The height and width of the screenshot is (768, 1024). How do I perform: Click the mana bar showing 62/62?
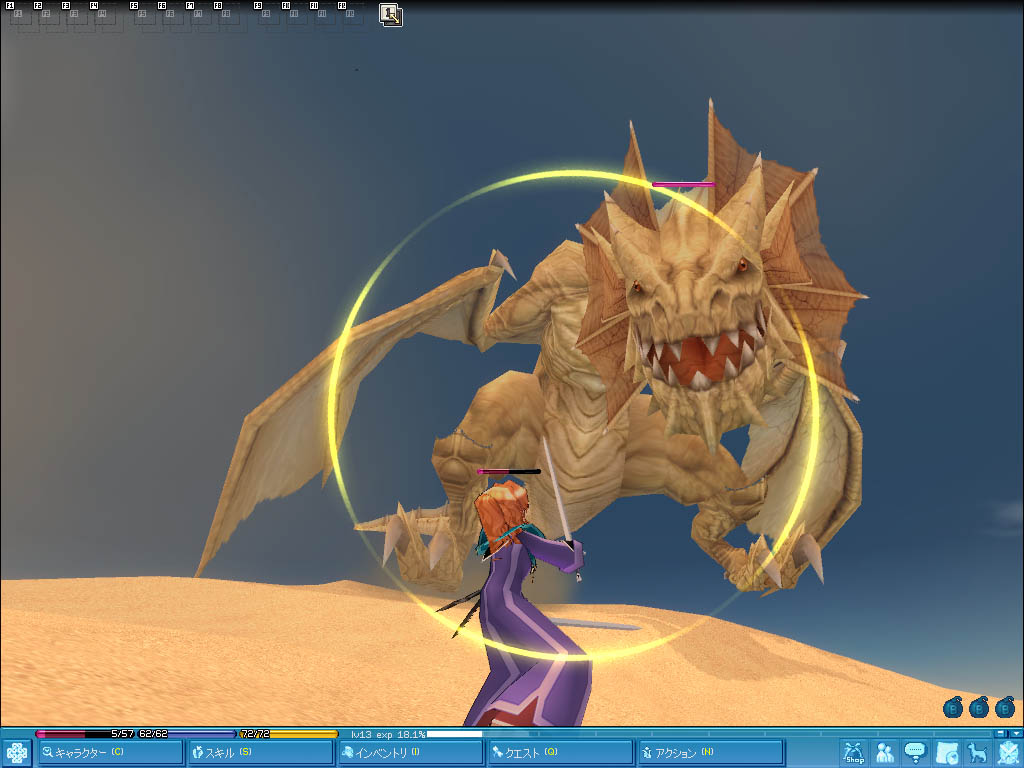187,734
